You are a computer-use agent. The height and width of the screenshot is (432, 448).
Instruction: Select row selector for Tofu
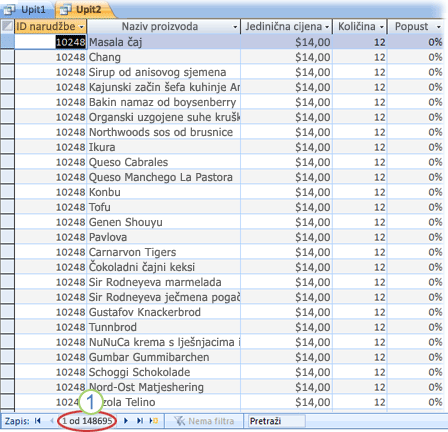(x=7, y=207)
